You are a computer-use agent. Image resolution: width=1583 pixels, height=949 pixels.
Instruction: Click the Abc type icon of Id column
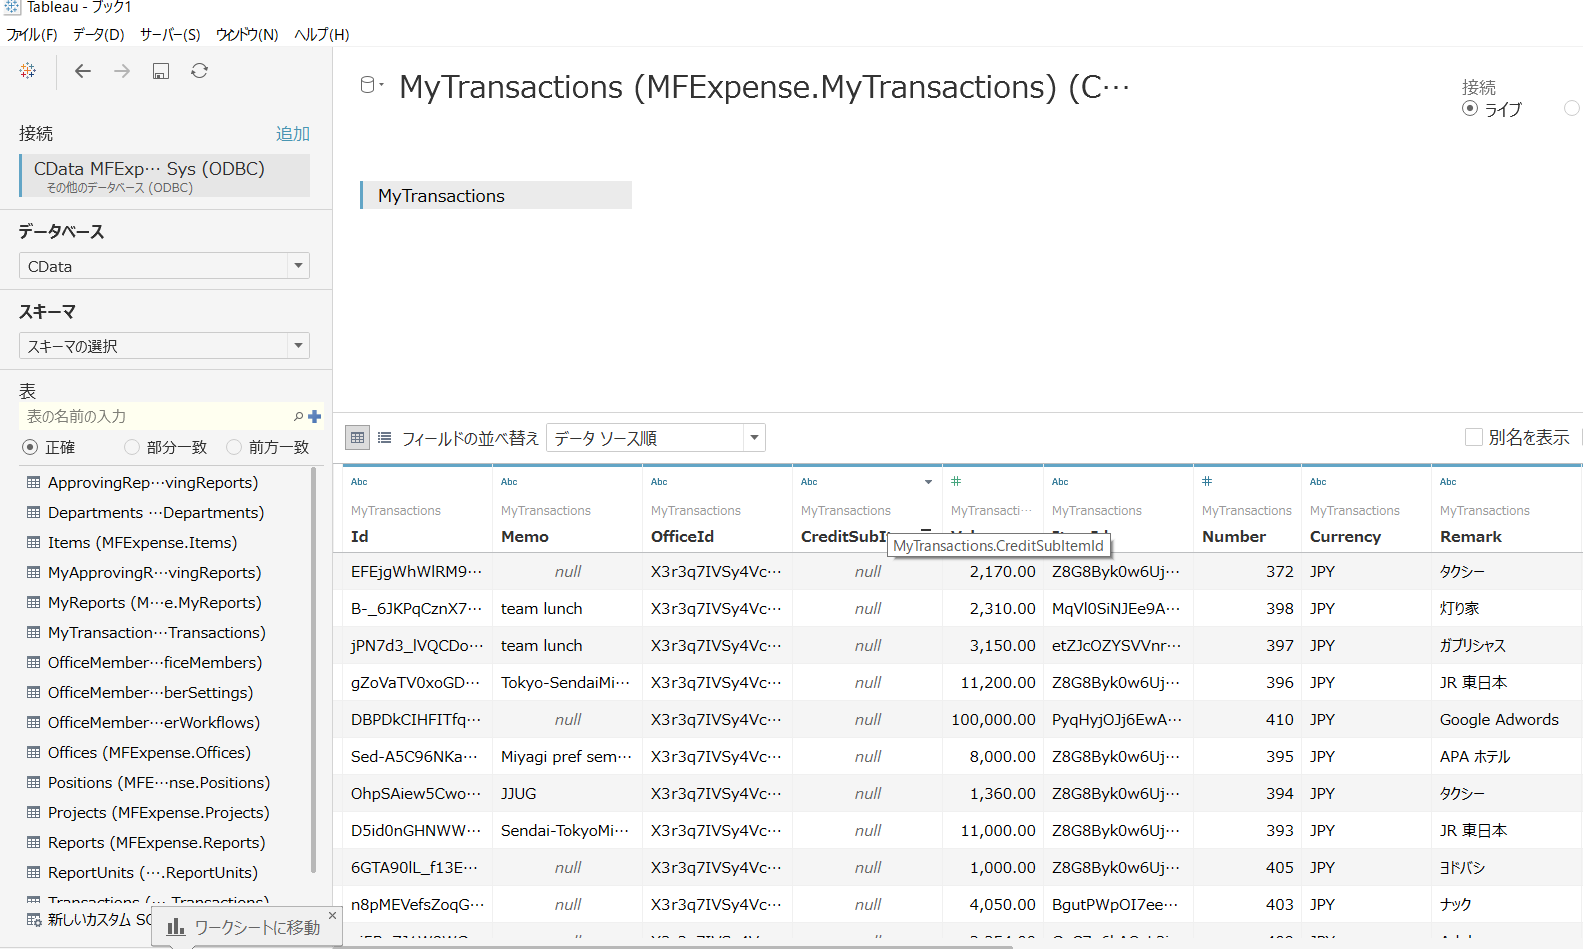tap(359, 482)
